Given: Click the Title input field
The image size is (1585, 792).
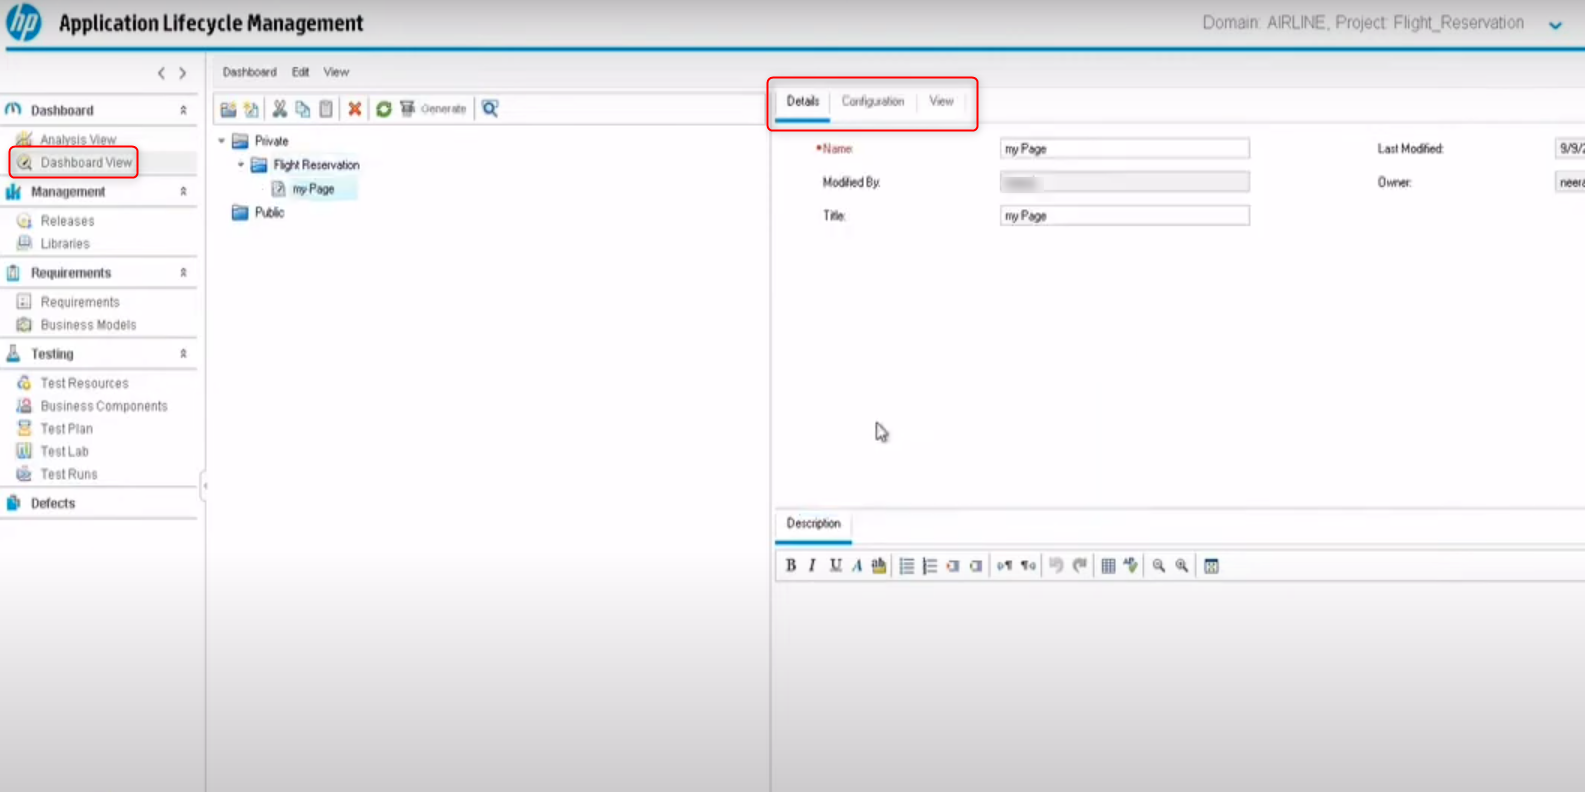Looking at the screenshot, I should coord(1124,216).
